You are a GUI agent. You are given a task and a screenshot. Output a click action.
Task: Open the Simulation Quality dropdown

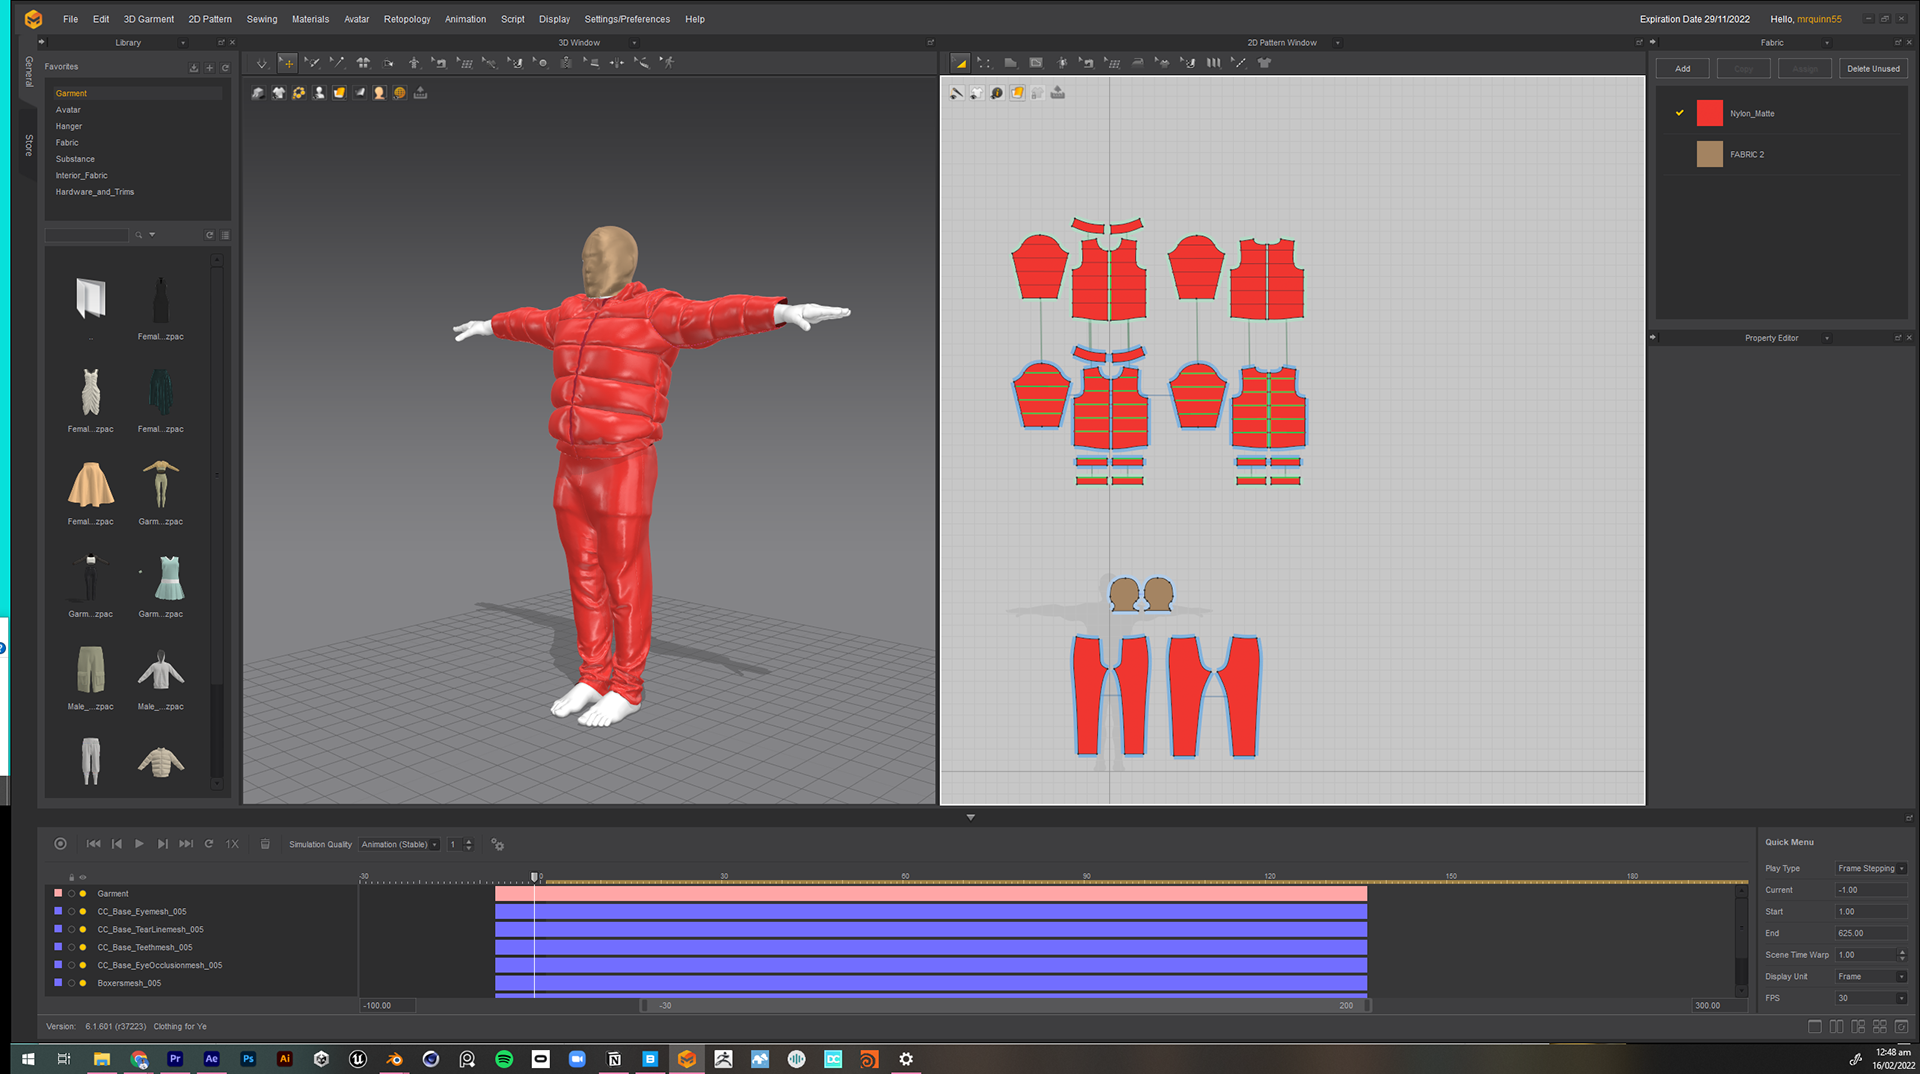click(399, 845)
